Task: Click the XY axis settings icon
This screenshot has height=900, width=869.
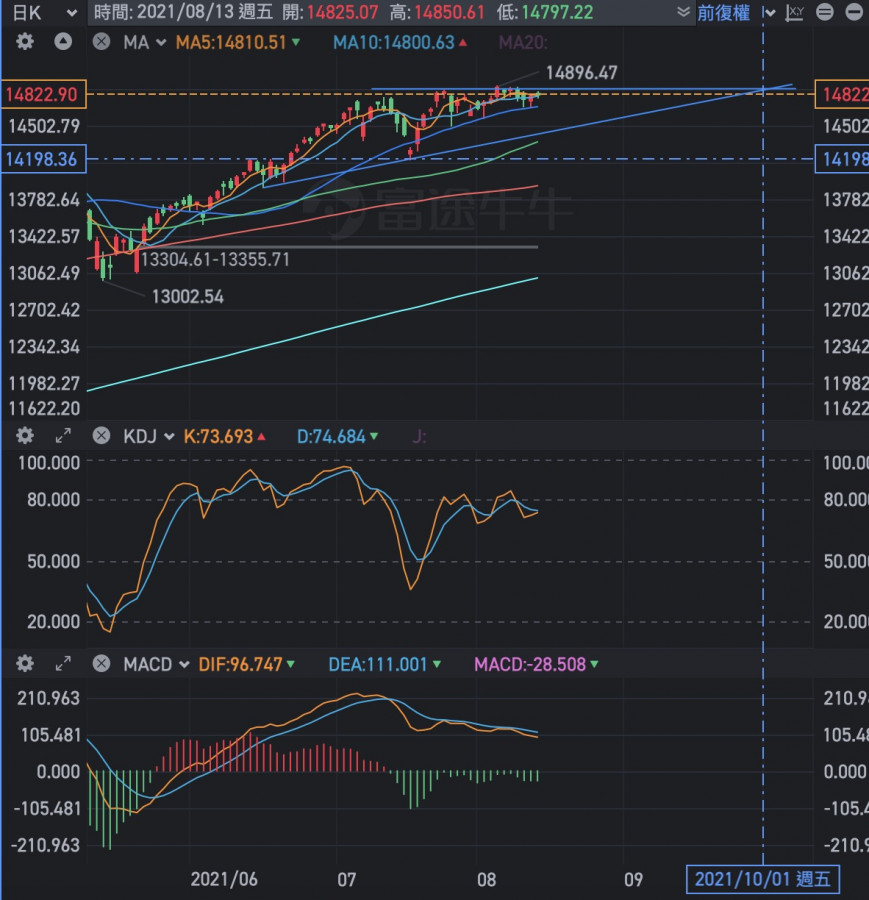Action: (x=795, y=13)
